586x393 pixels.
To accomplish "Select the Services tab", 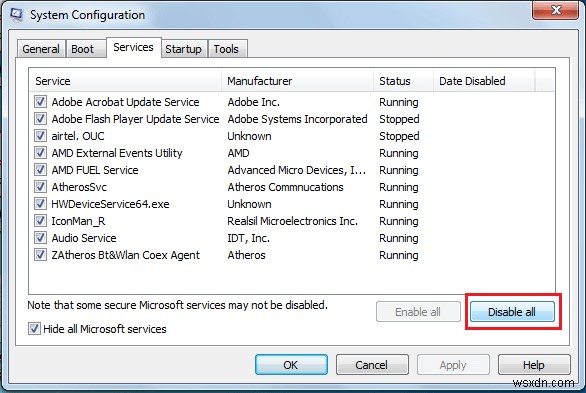I will (133, 47).
